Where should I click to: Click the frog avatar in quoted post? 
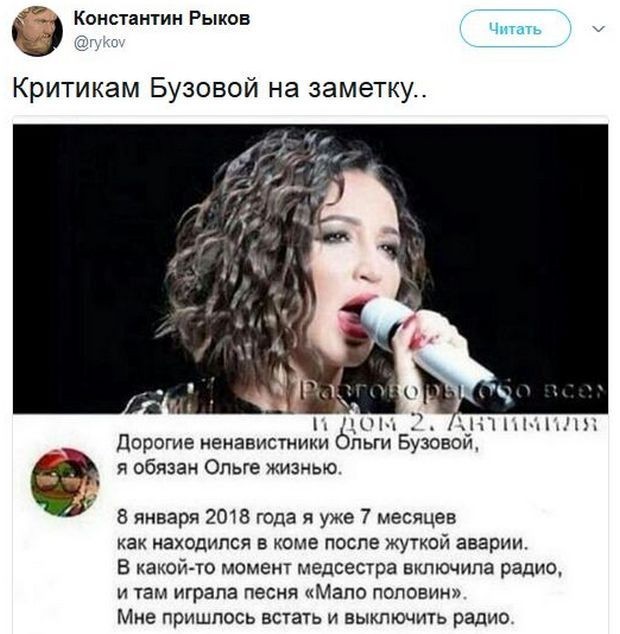(x=65, y=482)
